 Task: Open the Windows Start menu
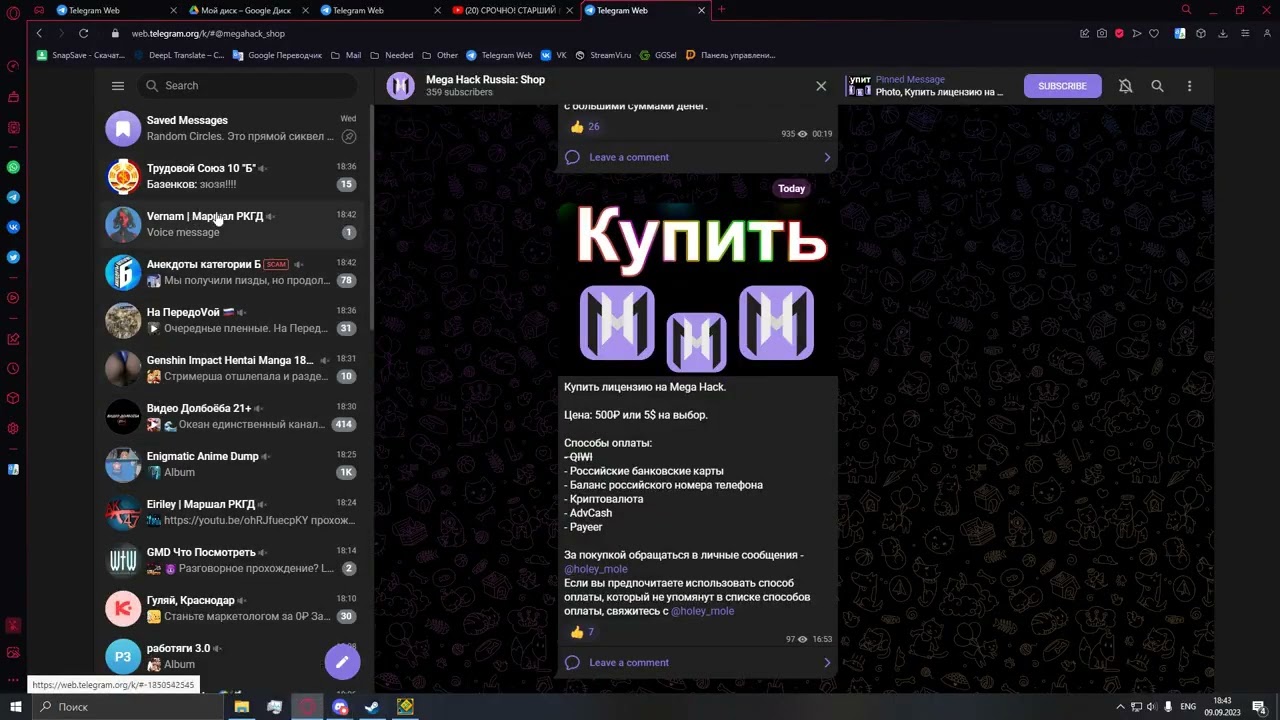(15, 707)
